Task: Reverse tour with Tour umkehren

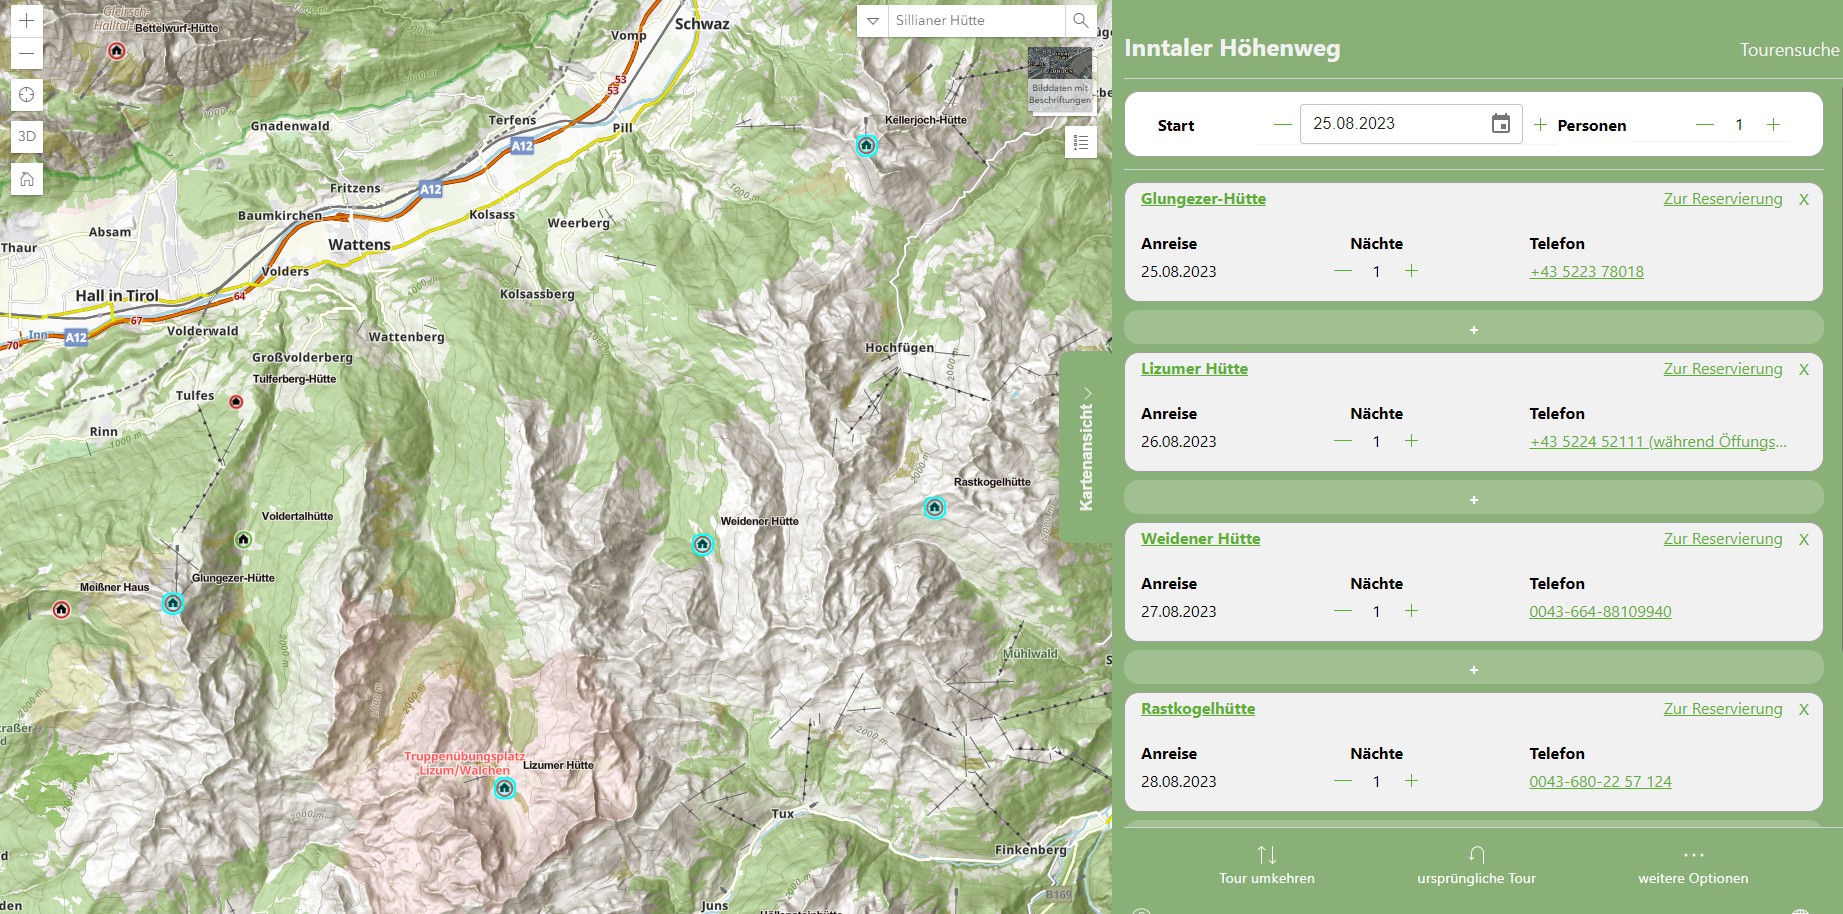Action: (1267, 866)
